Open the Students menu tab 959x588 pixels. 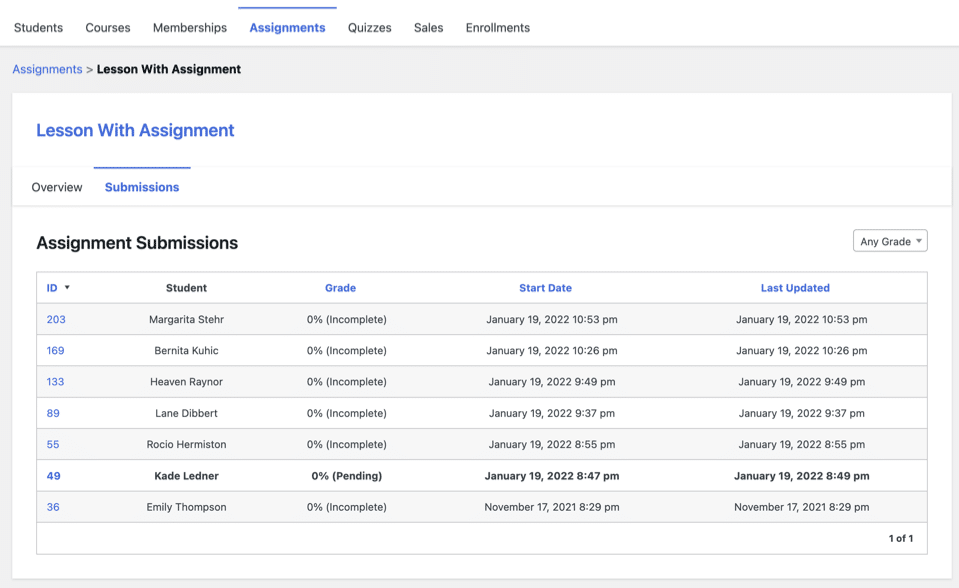(x=38, y=28)
